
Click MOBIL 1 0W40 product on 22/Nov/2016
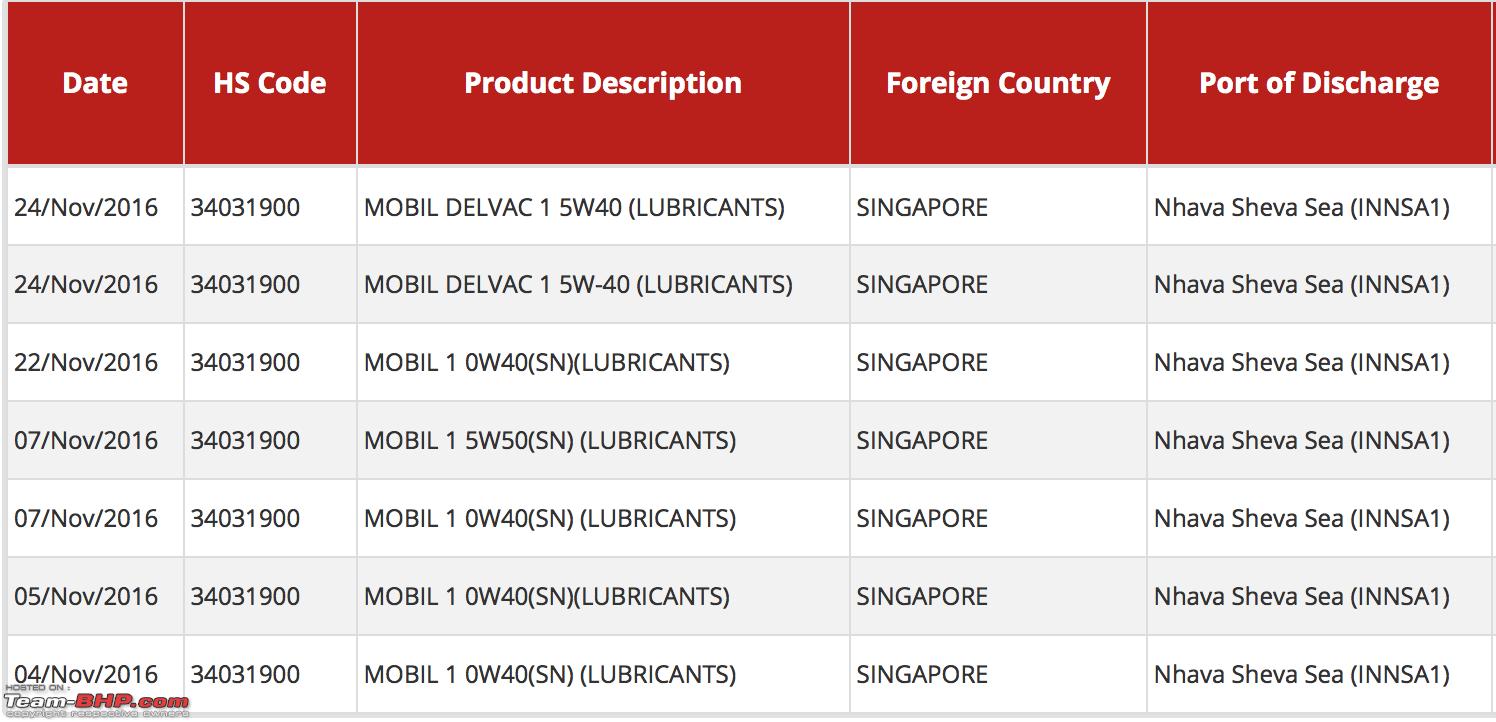(x=547, y=362)
